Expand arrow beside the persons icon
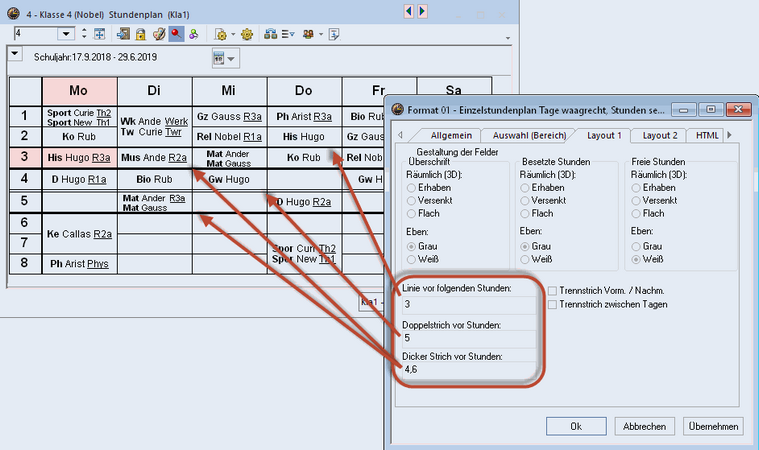This screenshot has height=450, width=759. pos(320,34)
